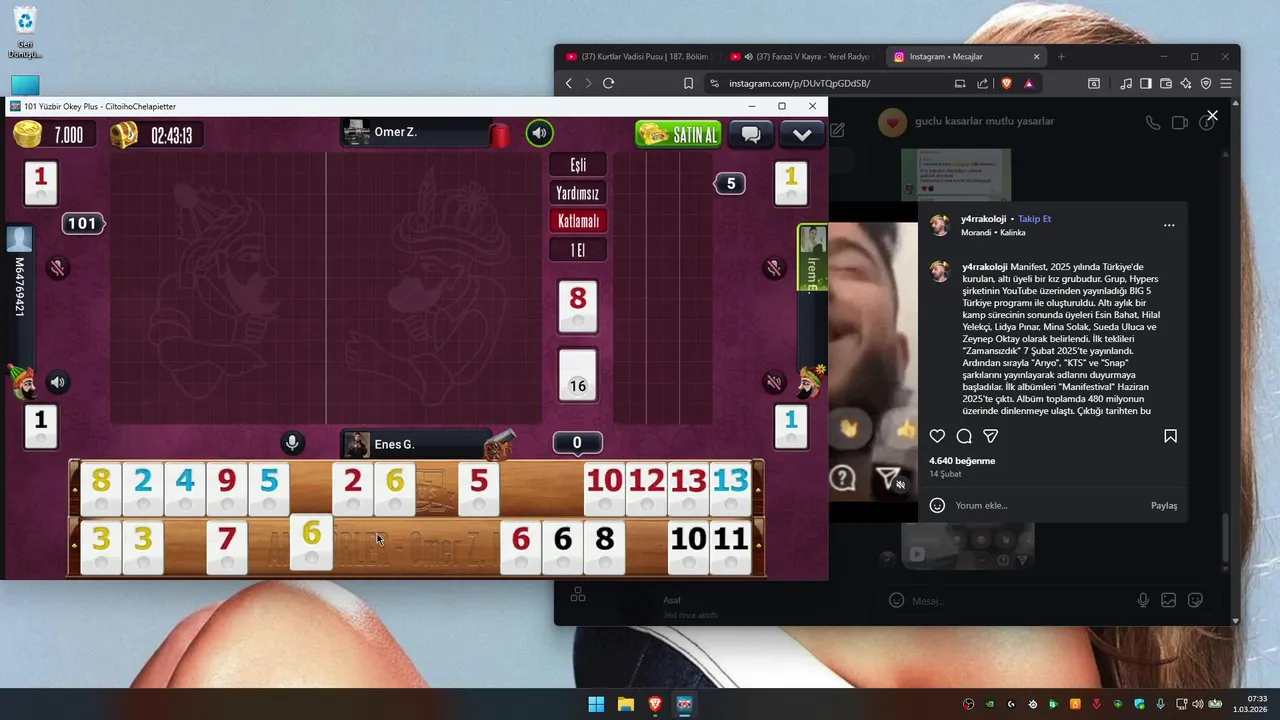
Task: Open Windows Start menu on taskbar
Action: pyautogui.click(x=596, y=704)
